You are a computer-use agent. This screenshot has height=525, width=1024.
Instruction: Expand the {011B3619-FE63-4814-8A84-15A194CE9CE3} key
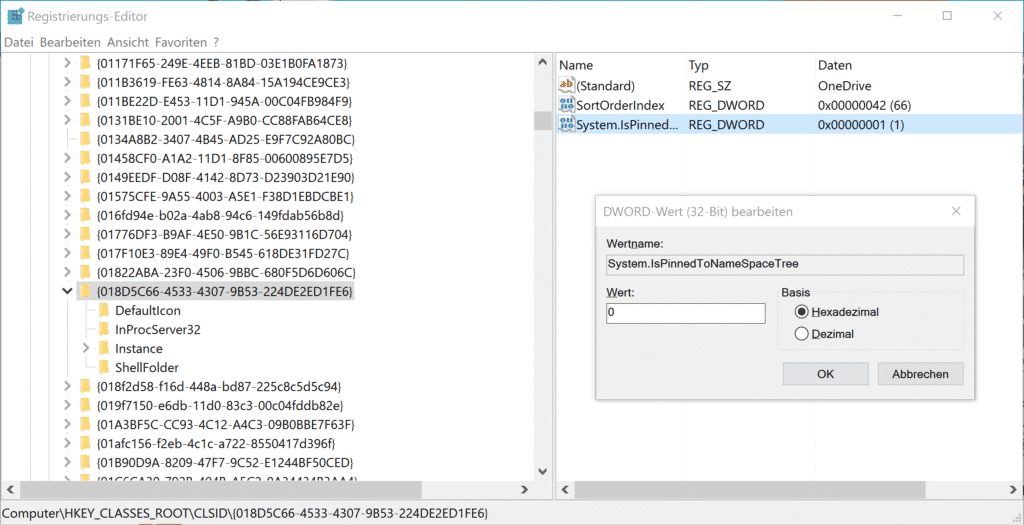(x=67, y=82)
